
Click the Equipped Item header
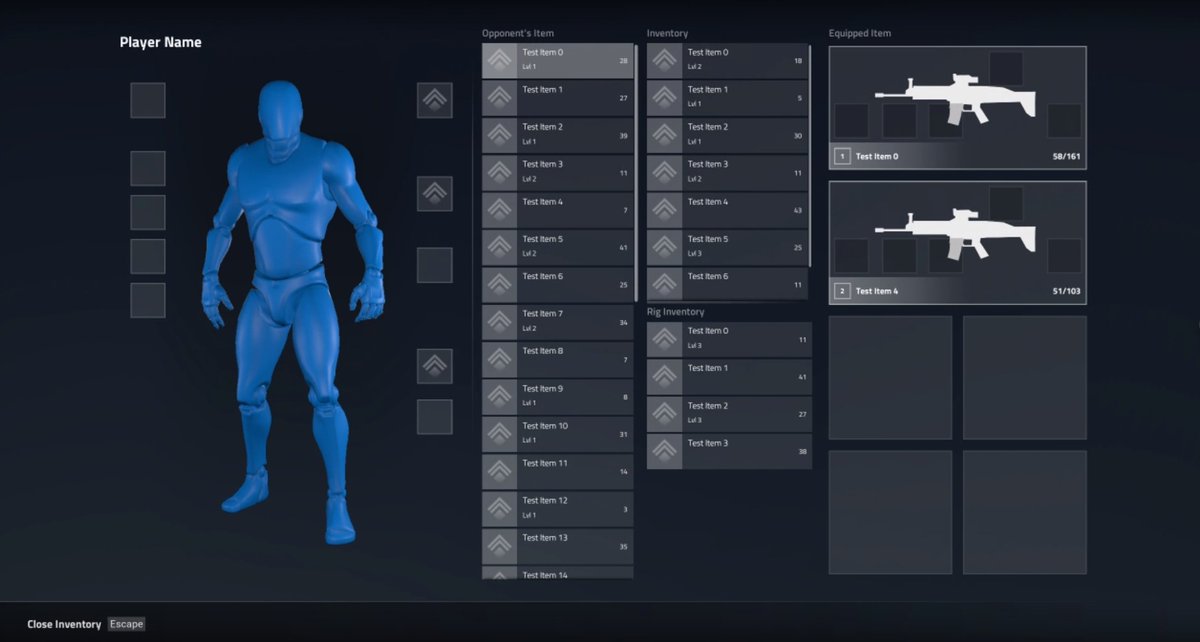[x=860, y=33]
